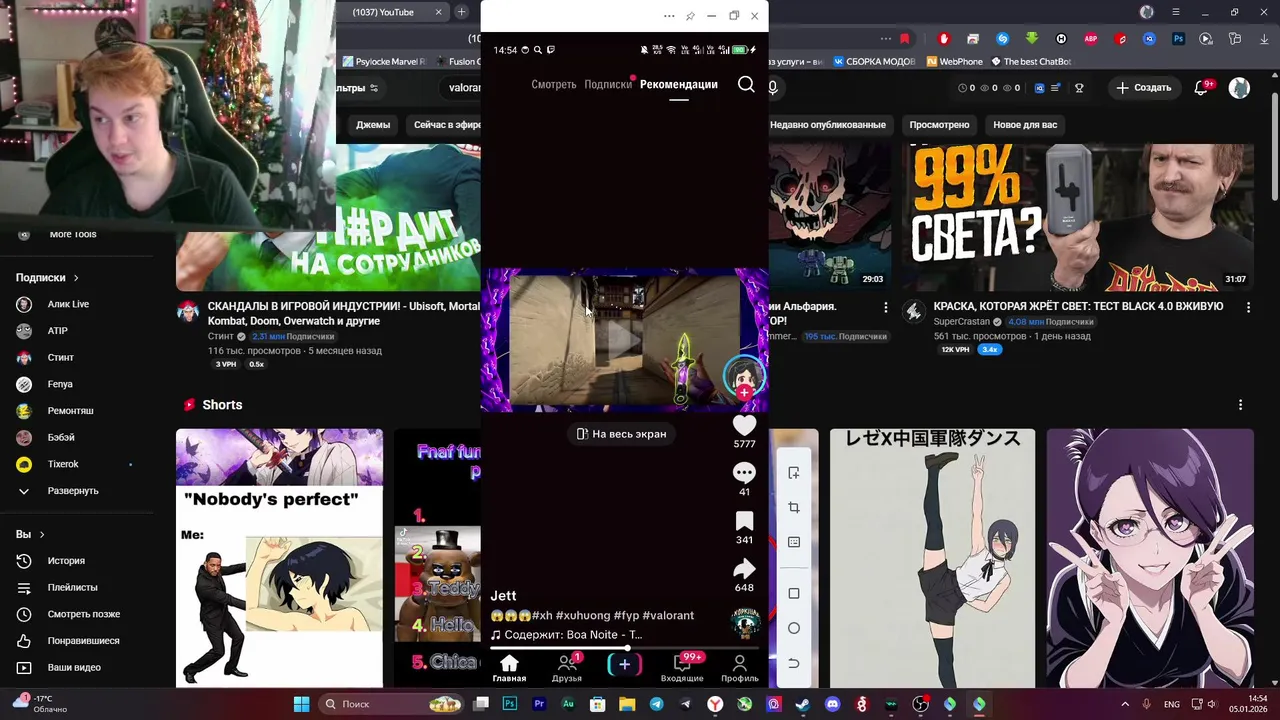Open the #valorant hashtag
1280x720 pixels.
tap(668, 616)
